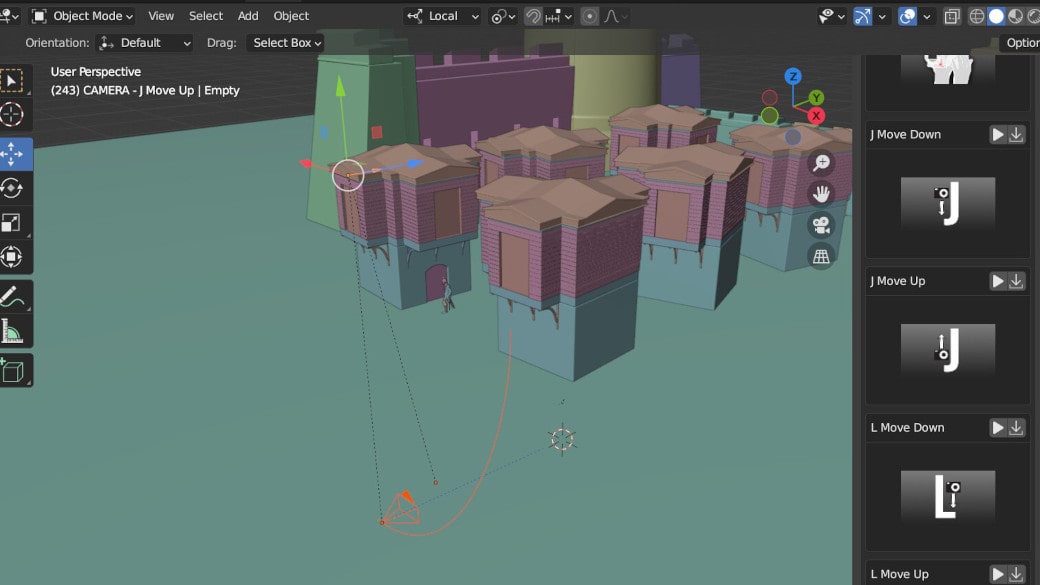Switch to wireframe viewport shading
This screenshot has width=1040, height=585.
click(977, 17)
